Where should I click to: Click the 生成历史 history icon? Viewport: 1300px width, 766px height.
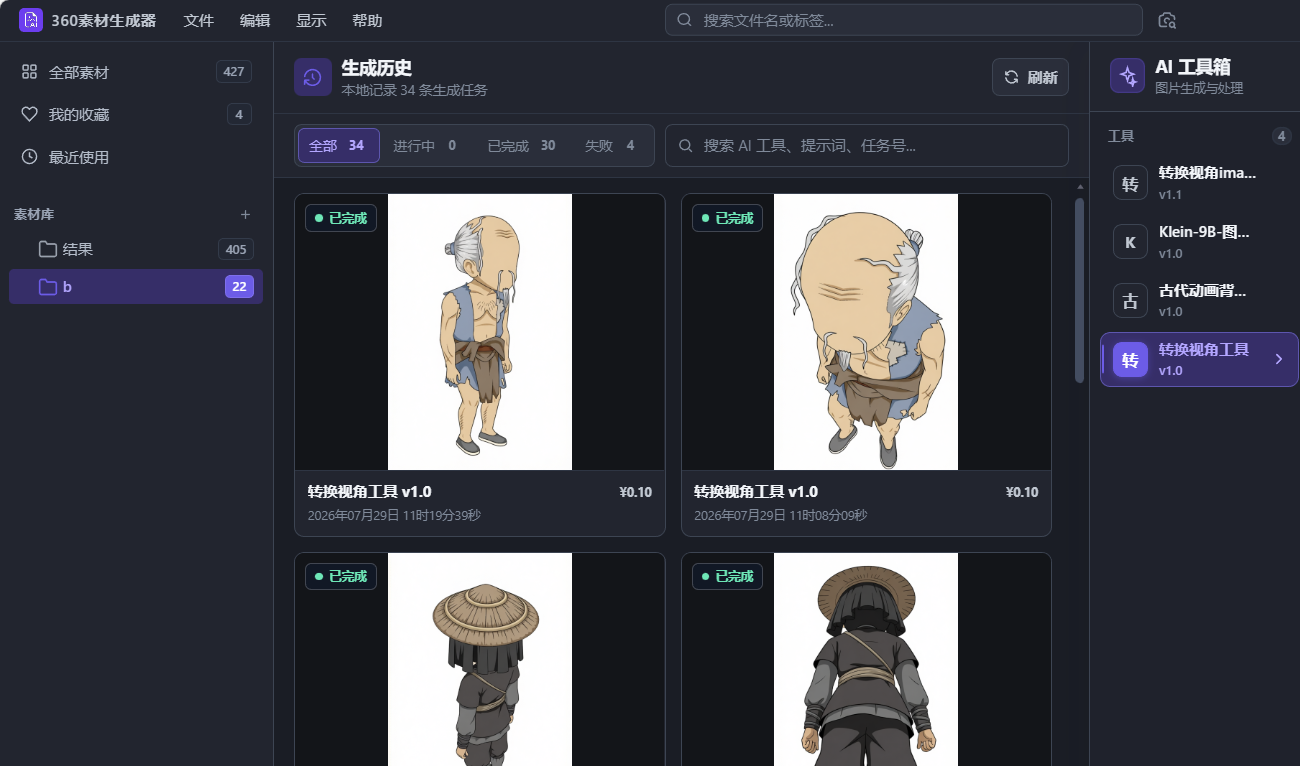pyautogui.click(x=313, y=77)
